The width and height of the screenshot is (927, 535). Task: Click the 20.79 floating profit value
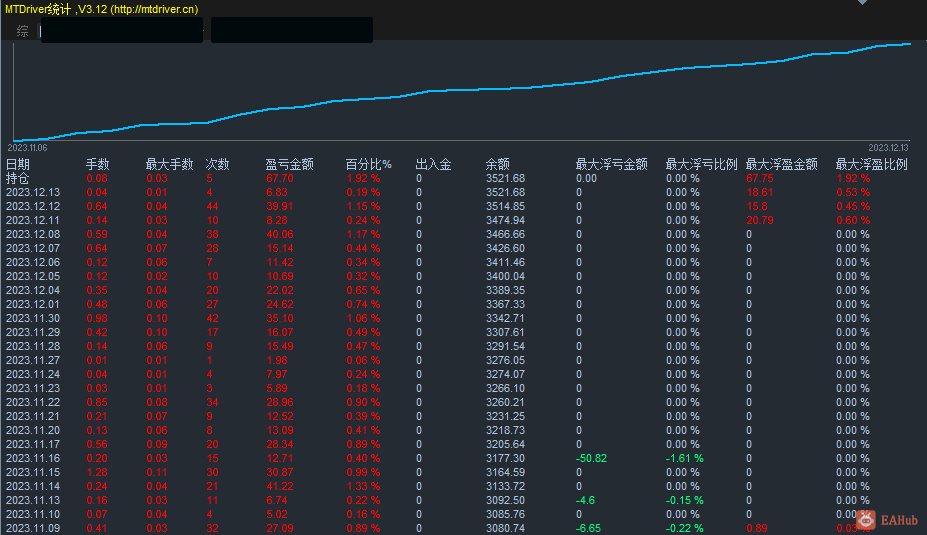click(760, 220)
